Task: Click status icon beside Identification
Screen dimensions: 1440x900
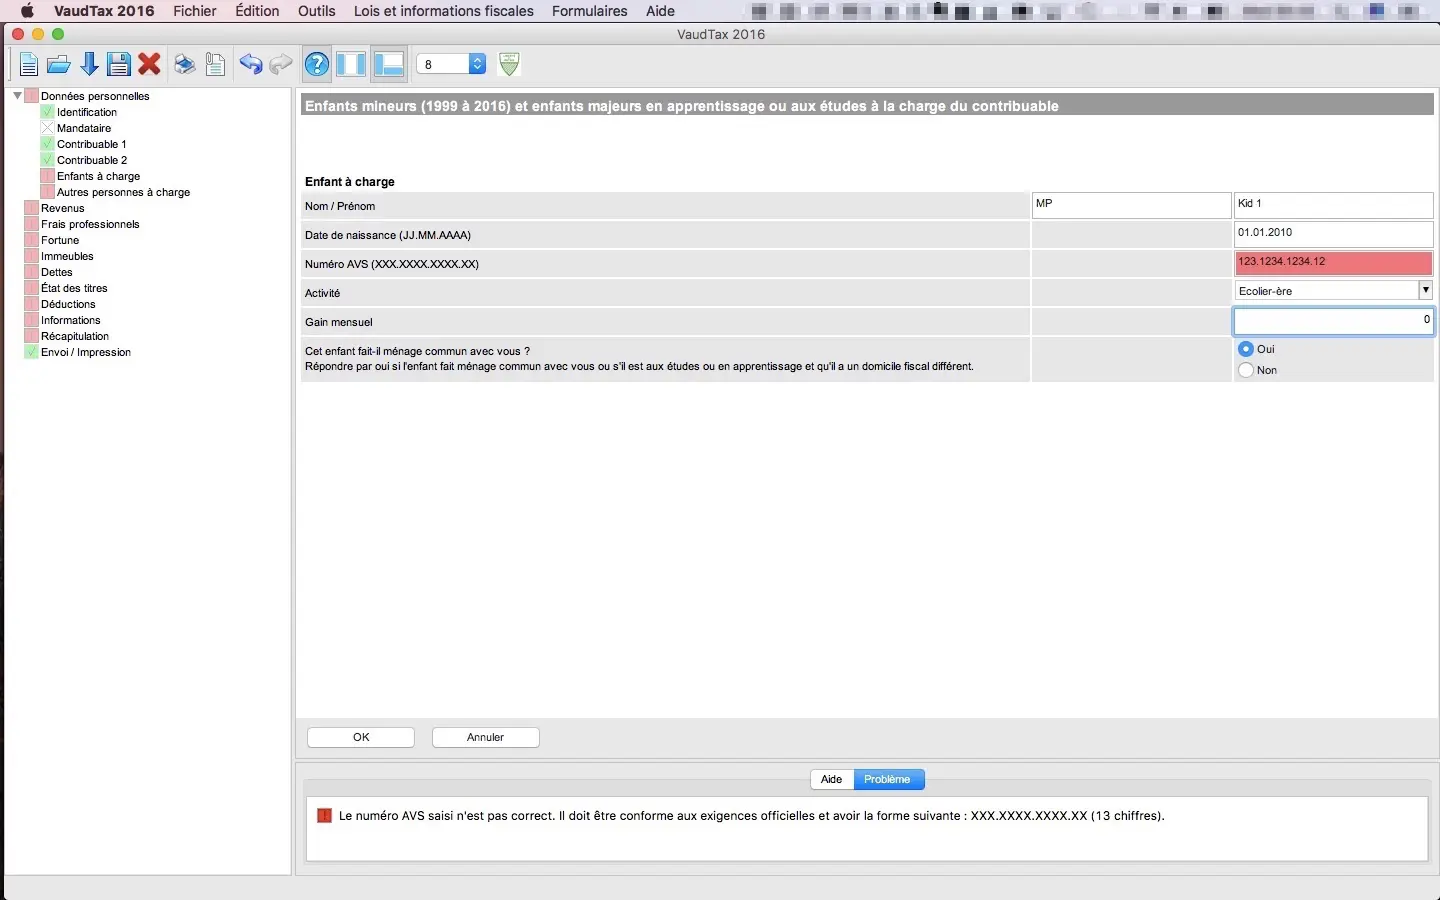Action: pos(47,112)
